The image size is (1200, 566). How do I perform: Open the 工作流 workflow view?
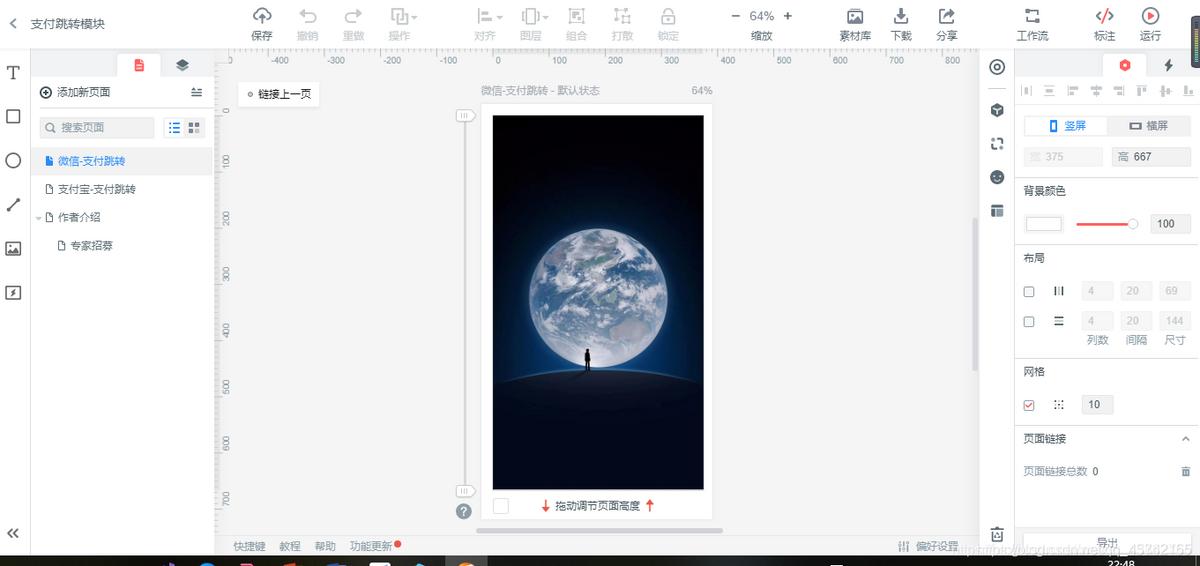click(1032, 16)
